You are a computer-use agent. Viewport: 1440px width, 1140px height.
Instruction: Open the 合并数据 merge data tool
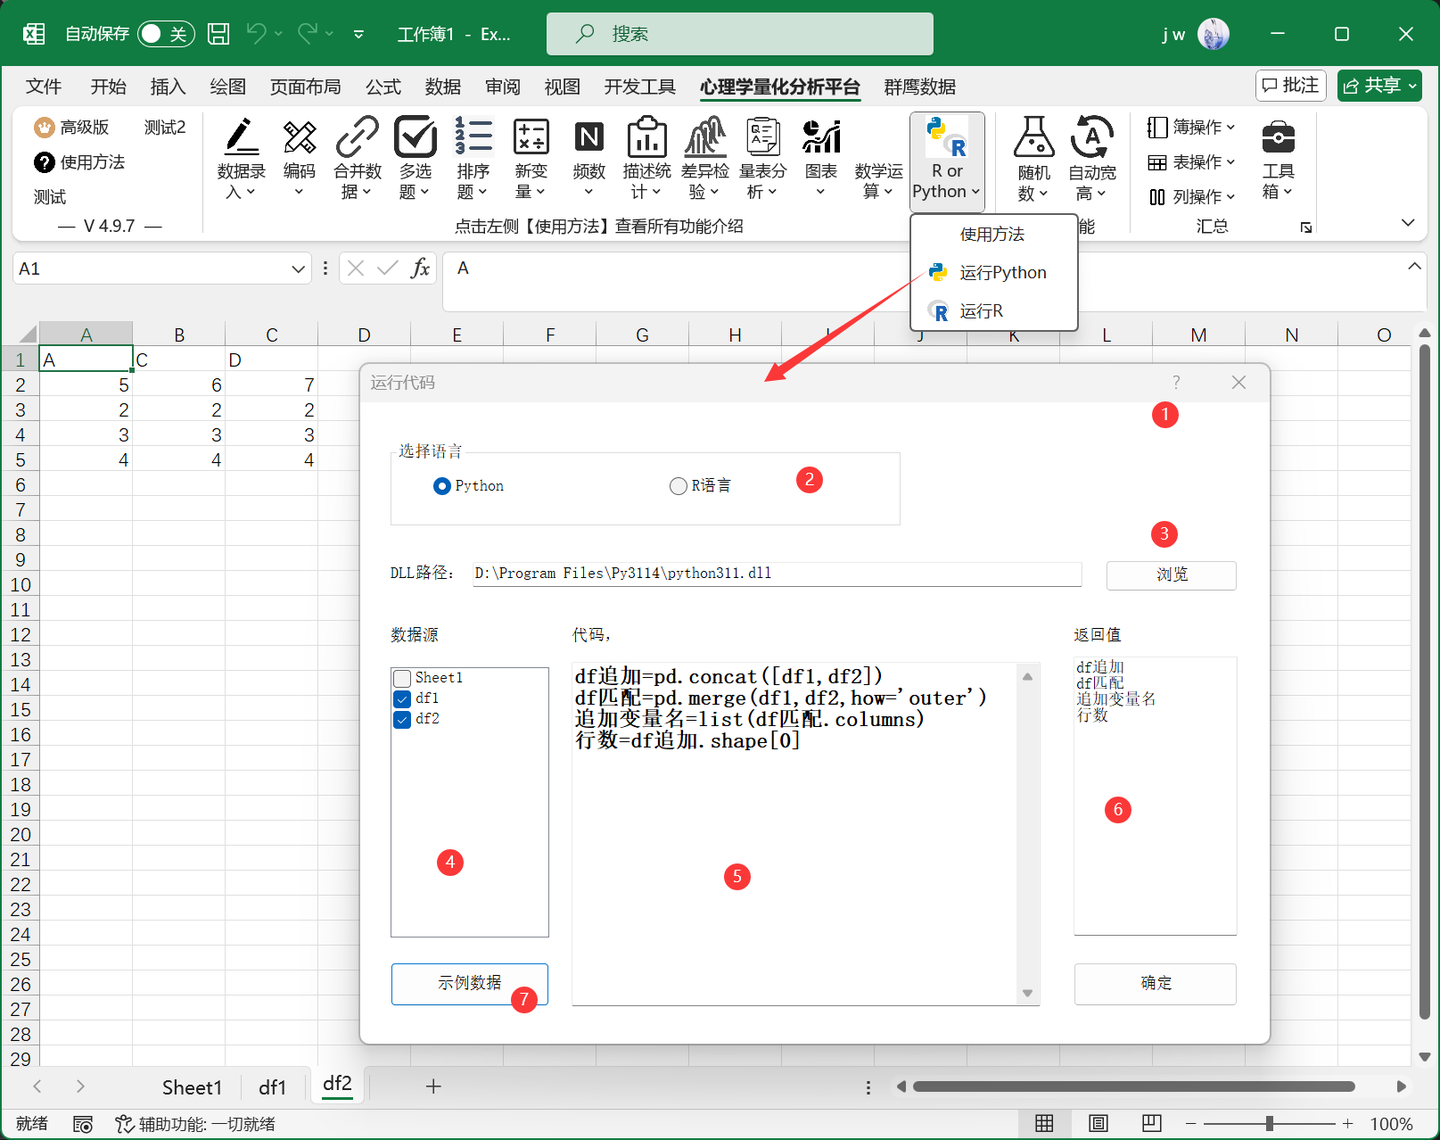point(357,160)
